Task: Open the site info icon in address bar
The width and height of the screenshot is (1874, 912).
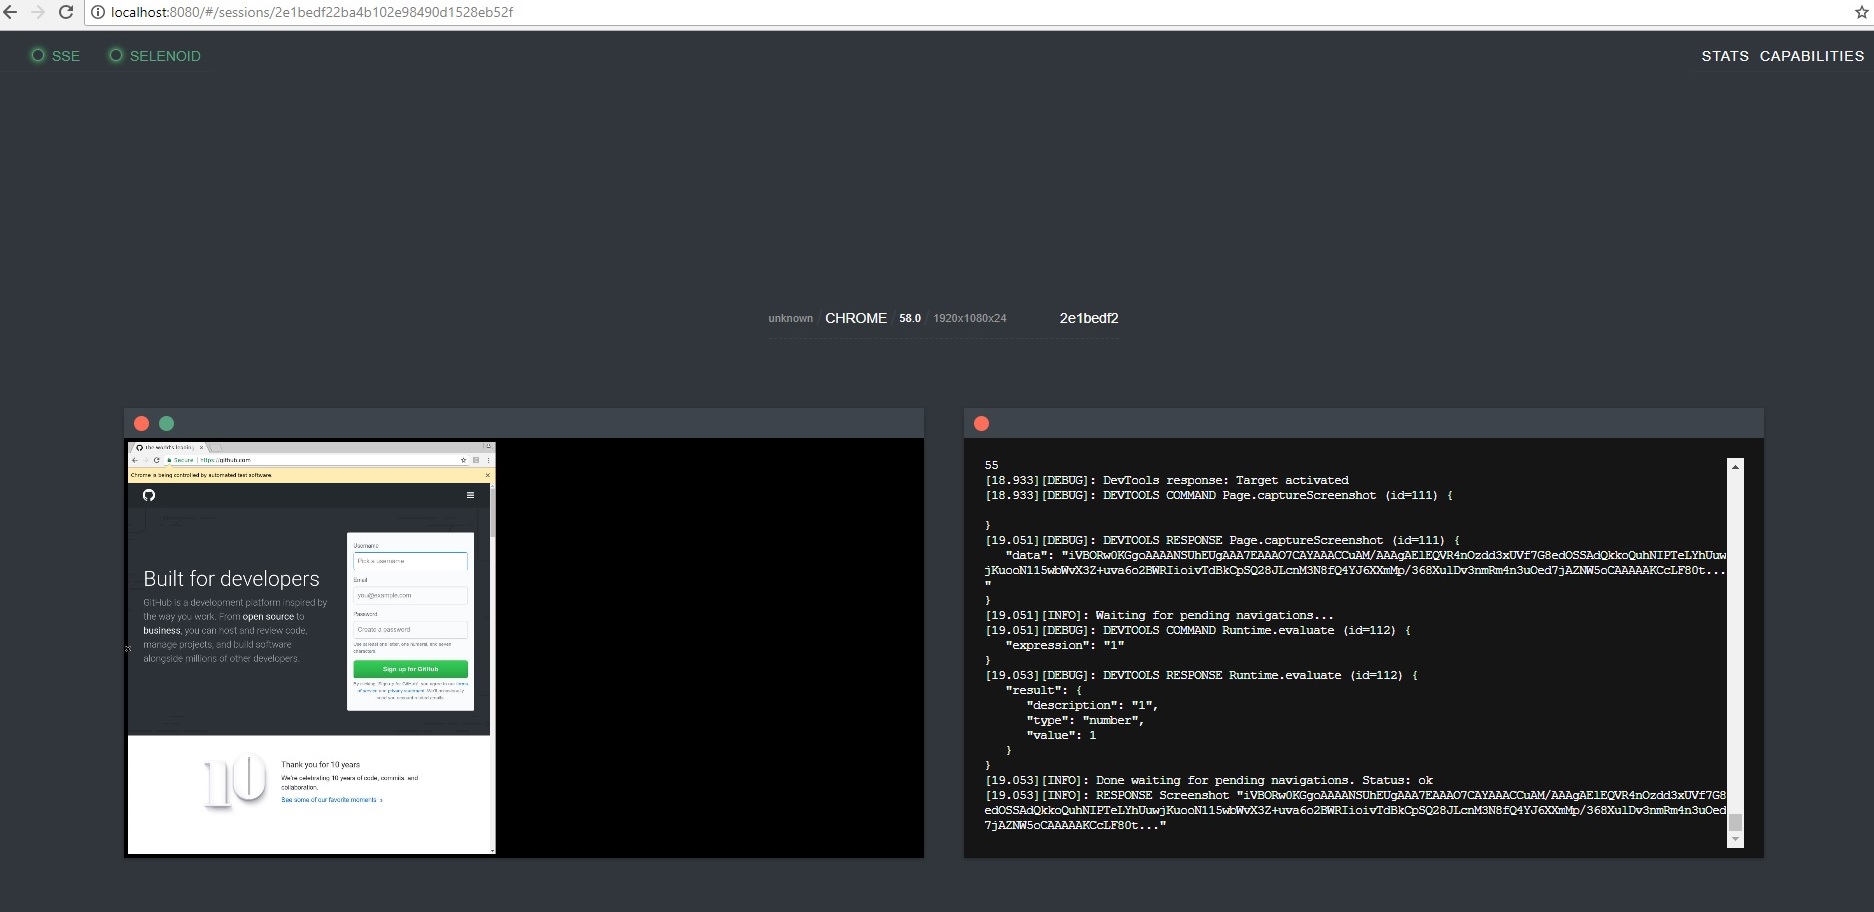Action: coord(96,13)
